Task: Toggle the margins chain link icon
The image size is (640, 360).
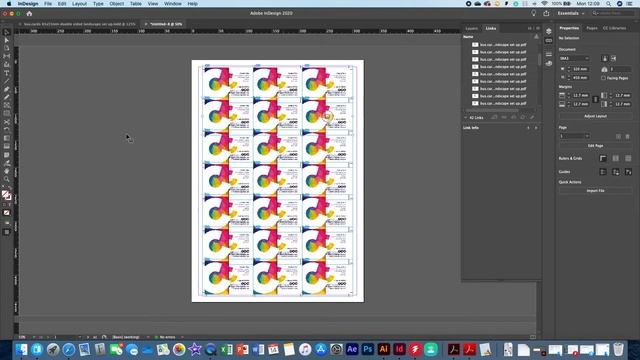Action: click(x=595, y=100)
